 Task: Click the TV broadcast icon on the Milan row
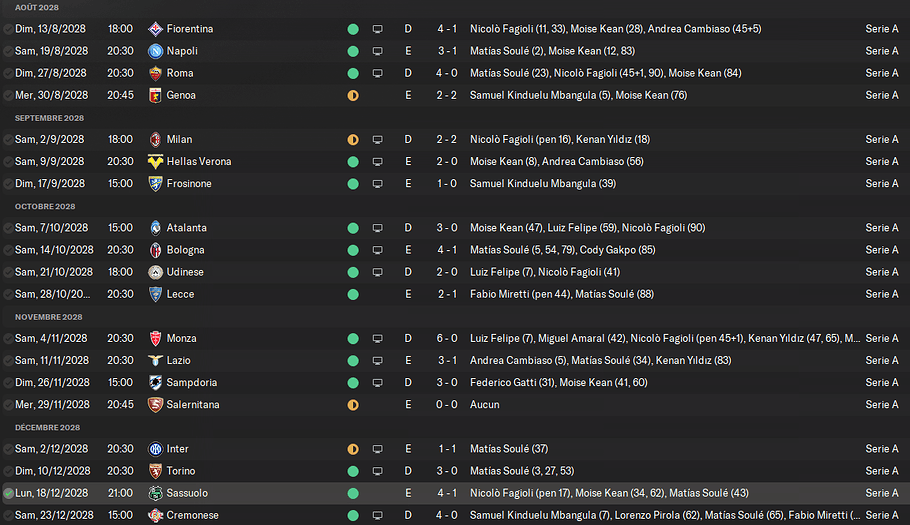click(377, 140)
